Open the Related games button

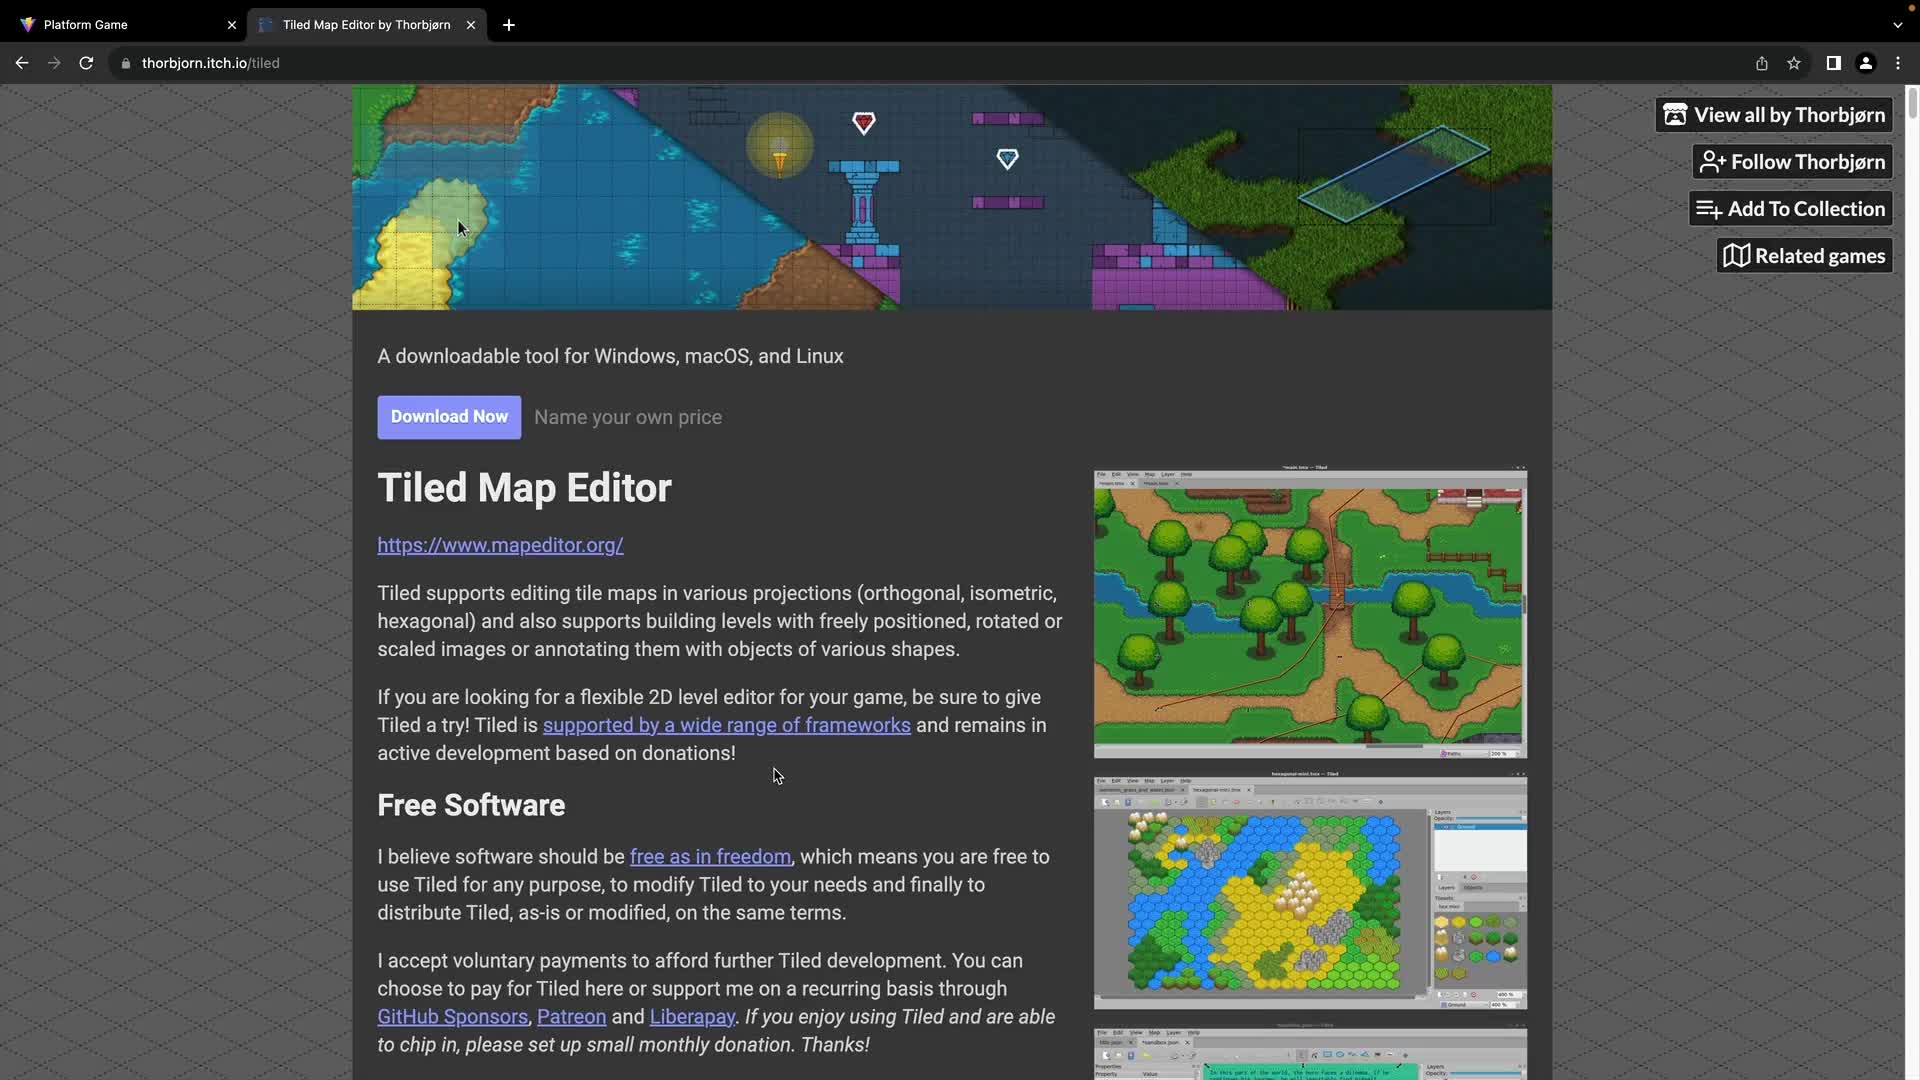point(1804,256)
